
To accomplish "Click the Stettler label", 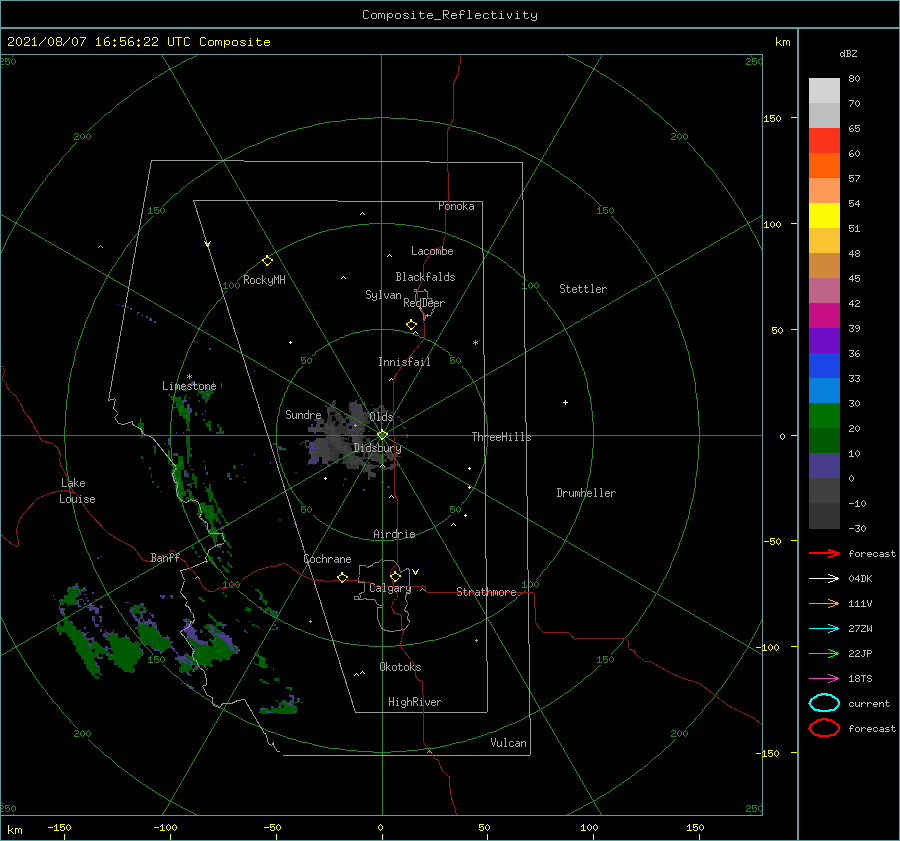I will 583,289.
